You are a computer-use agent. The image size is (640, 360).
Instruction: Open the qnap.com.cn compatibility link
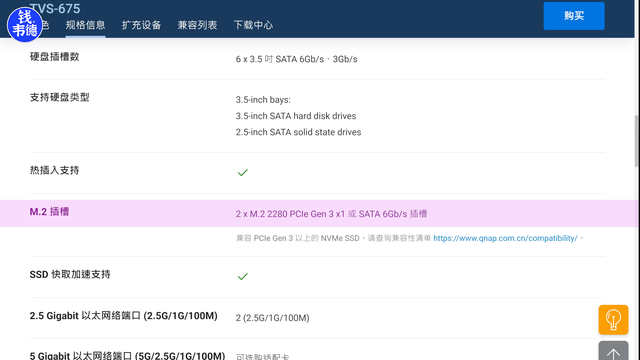click(x=505, y=238)
